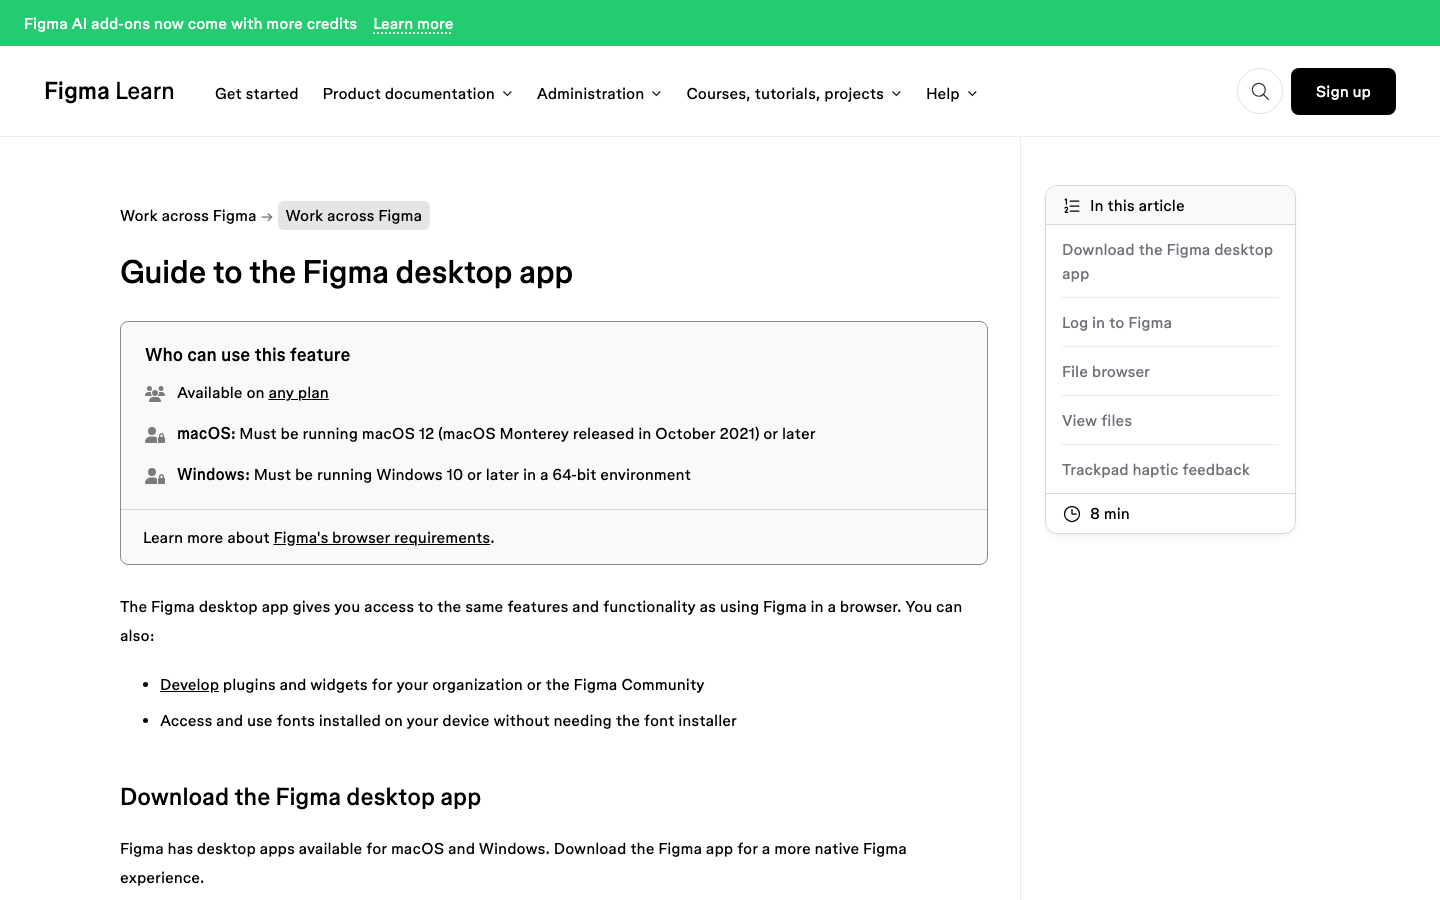This screenshot has height=900, width=1440.
Task: Click the breadcrumb arrow after Work across Figma
Action: pos(267,216)
